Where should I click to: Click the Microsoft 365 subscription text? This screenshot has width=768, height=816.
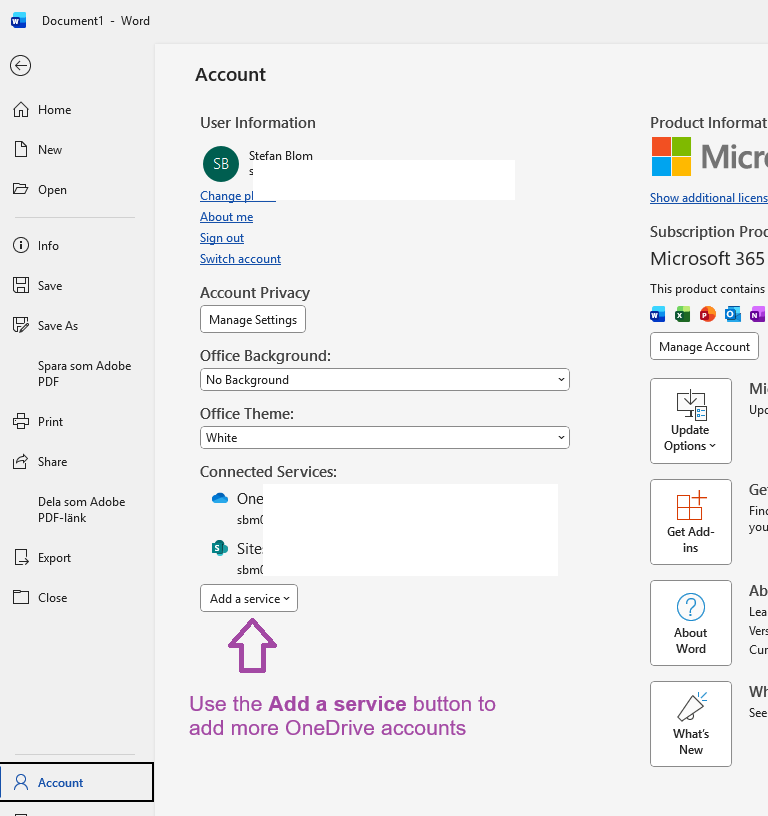(x=707, y=259)
